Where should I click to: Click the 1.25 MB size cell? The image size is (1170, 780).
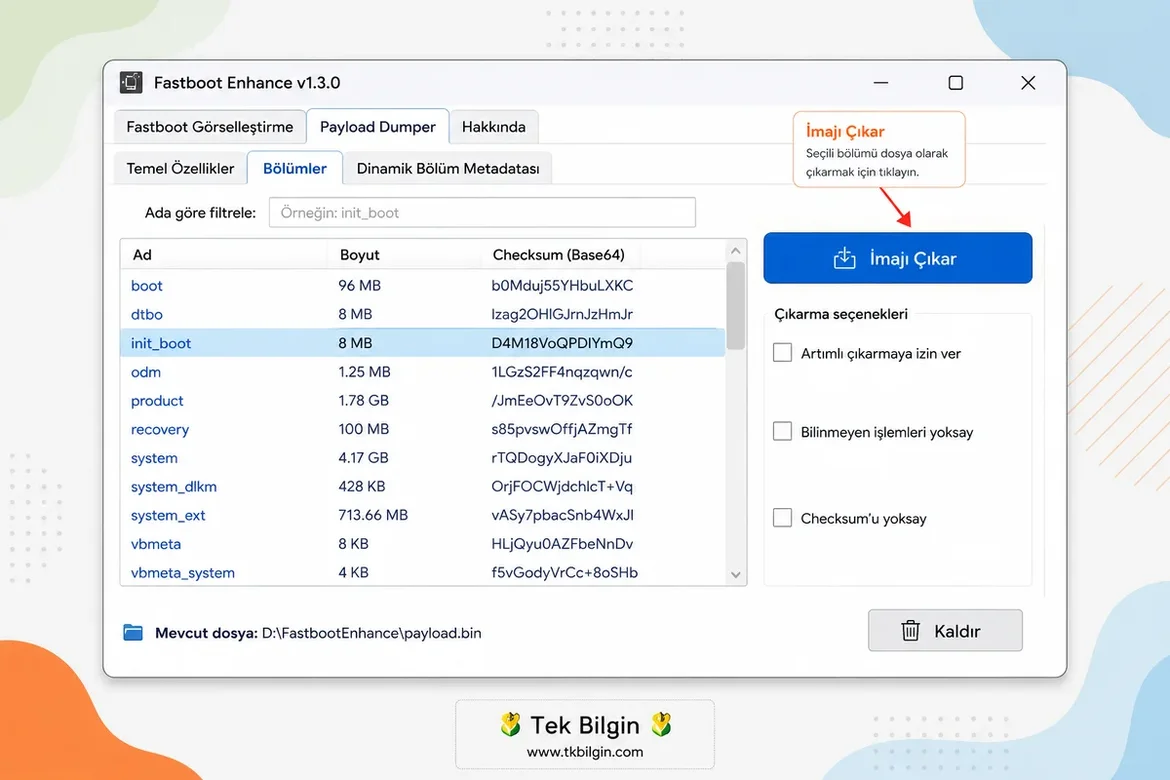pyautogui.click(x=364, y=372)
